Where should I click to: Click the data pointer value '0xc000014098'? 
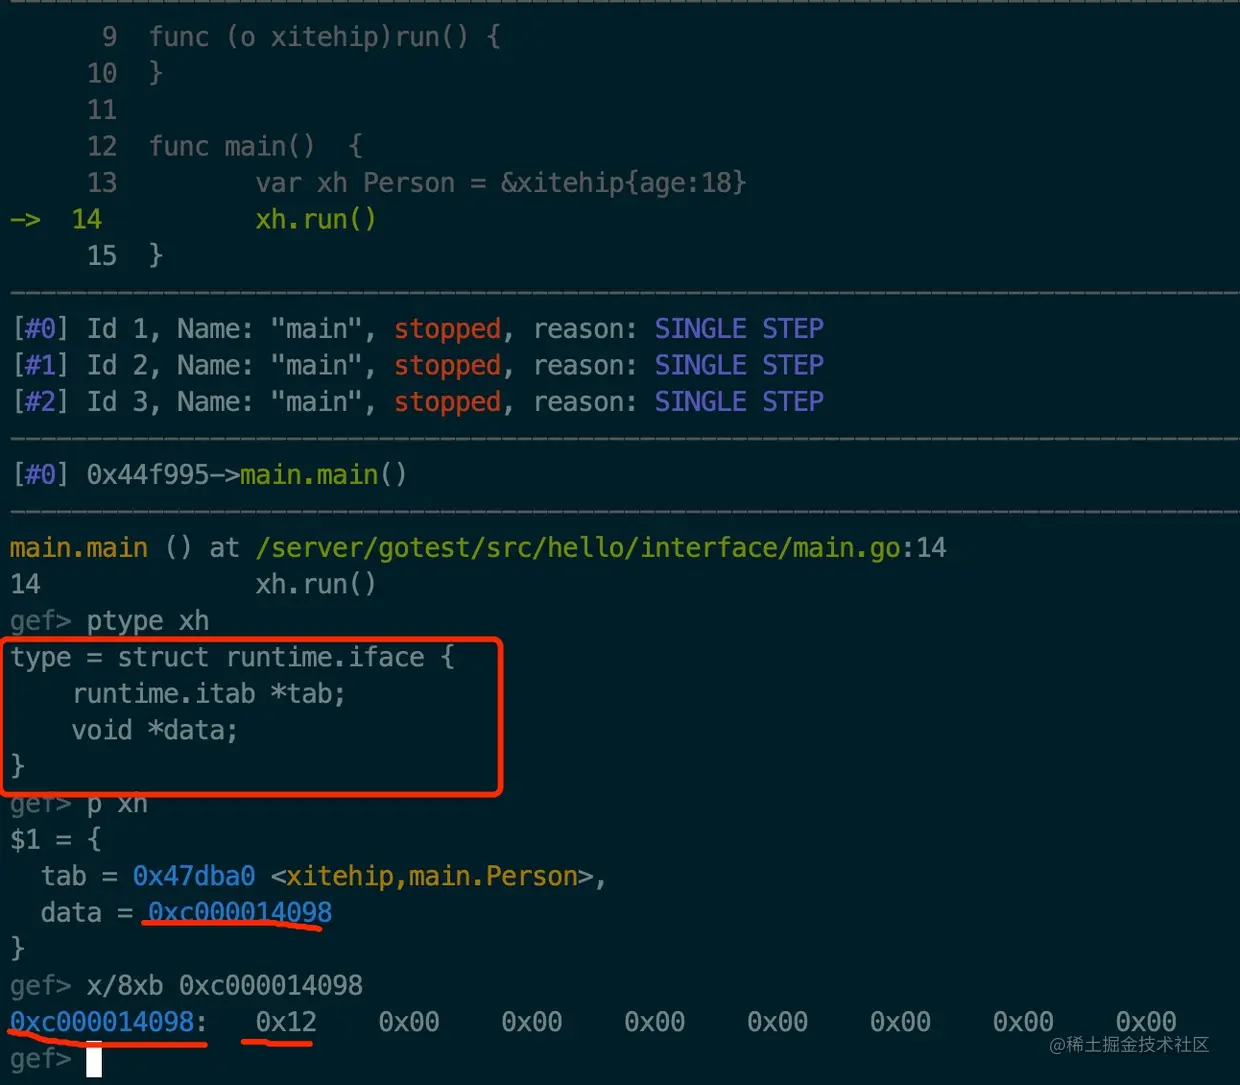(x=240, y=912)
